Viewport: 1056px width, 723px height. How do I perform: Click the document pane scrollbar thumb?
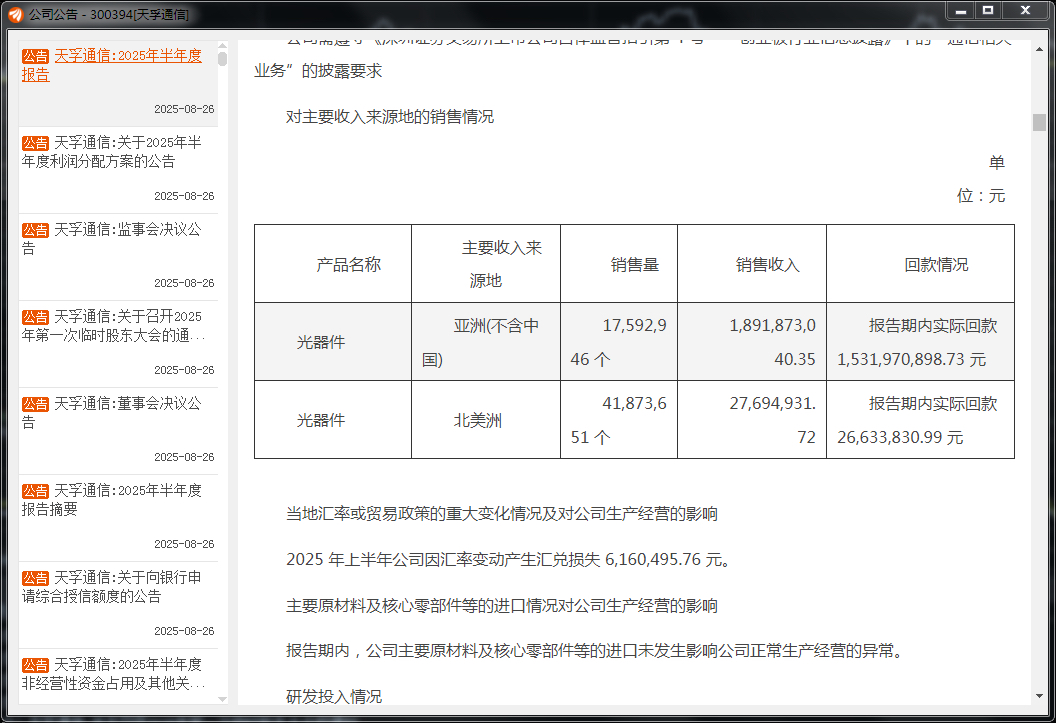pos(1039,123)
